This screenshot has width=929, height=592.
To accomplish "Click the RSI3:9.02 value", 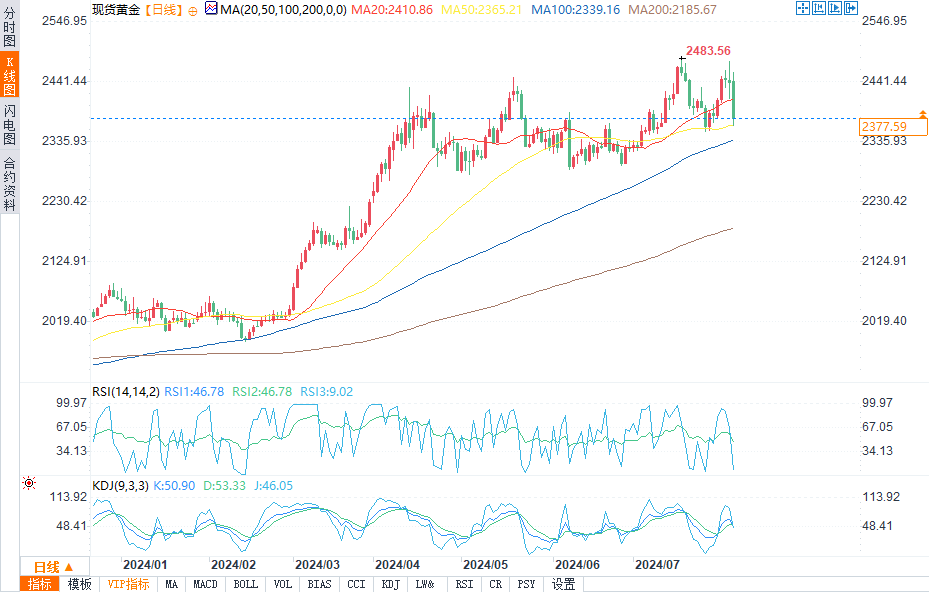I will [x=326, y=392].
